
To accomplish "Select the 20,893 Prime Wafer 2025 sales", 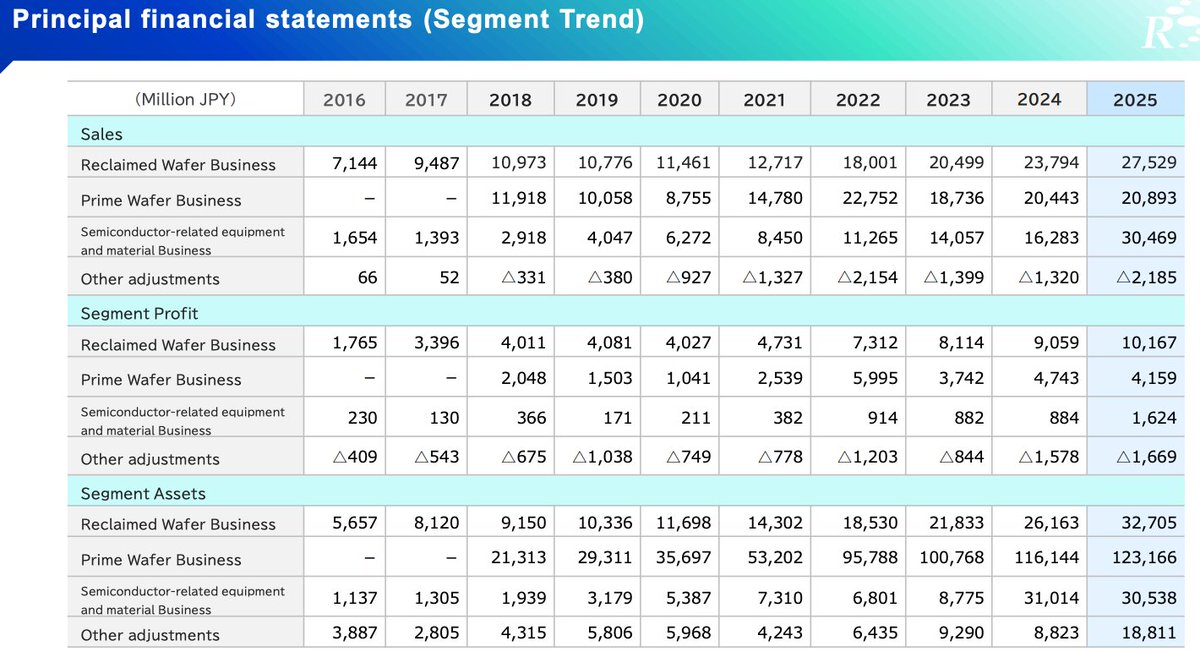I will tap(1149, 198).
